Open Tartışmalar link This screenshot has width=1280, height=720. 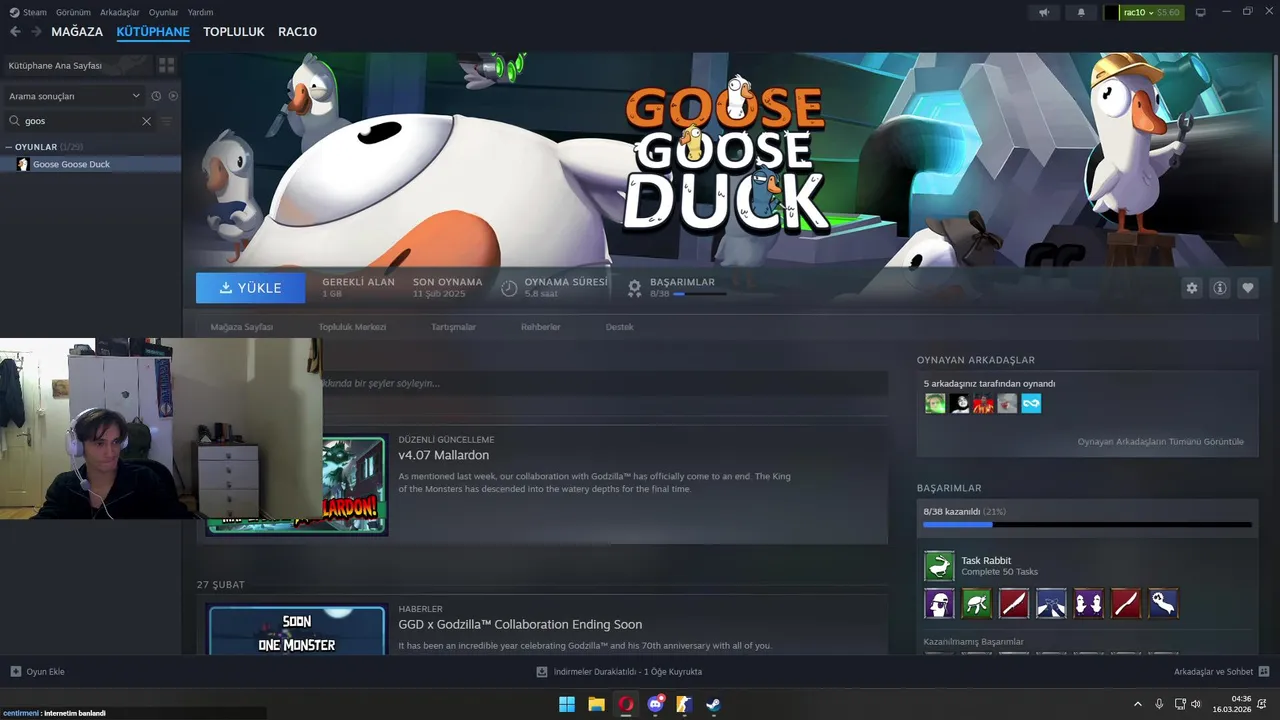[x=453, y=327]
